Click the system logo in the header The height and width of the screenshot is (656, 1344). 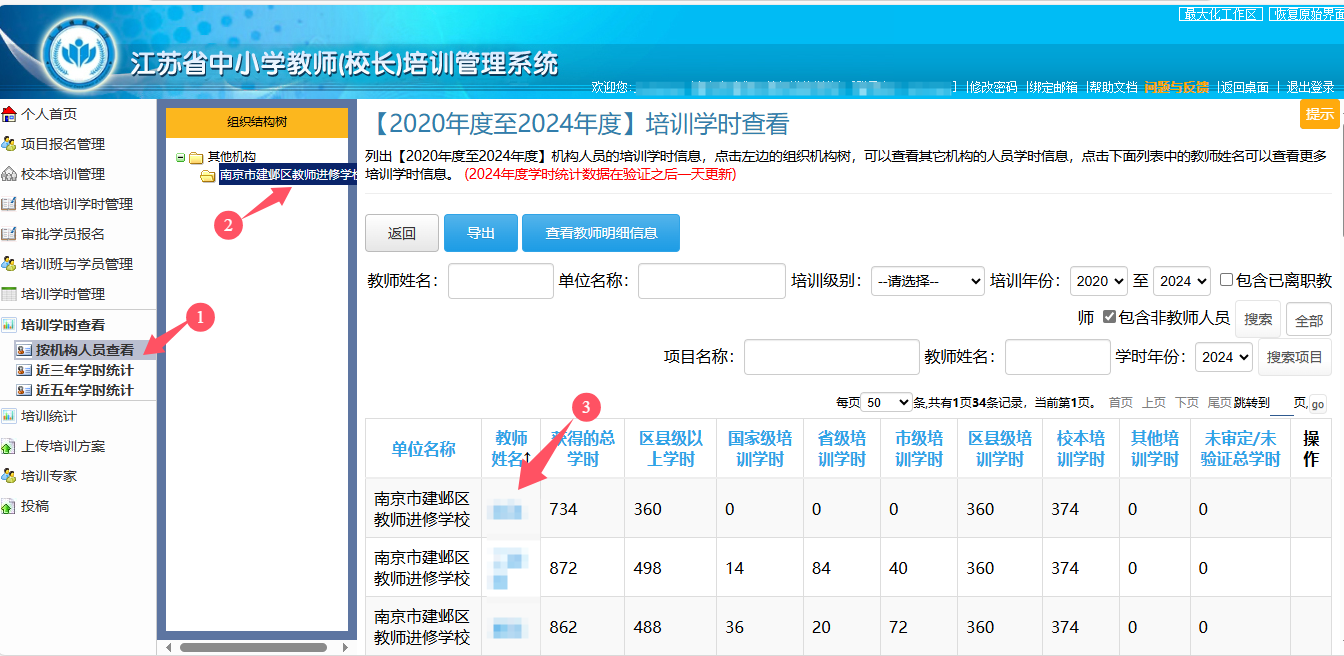coord(79,55)
